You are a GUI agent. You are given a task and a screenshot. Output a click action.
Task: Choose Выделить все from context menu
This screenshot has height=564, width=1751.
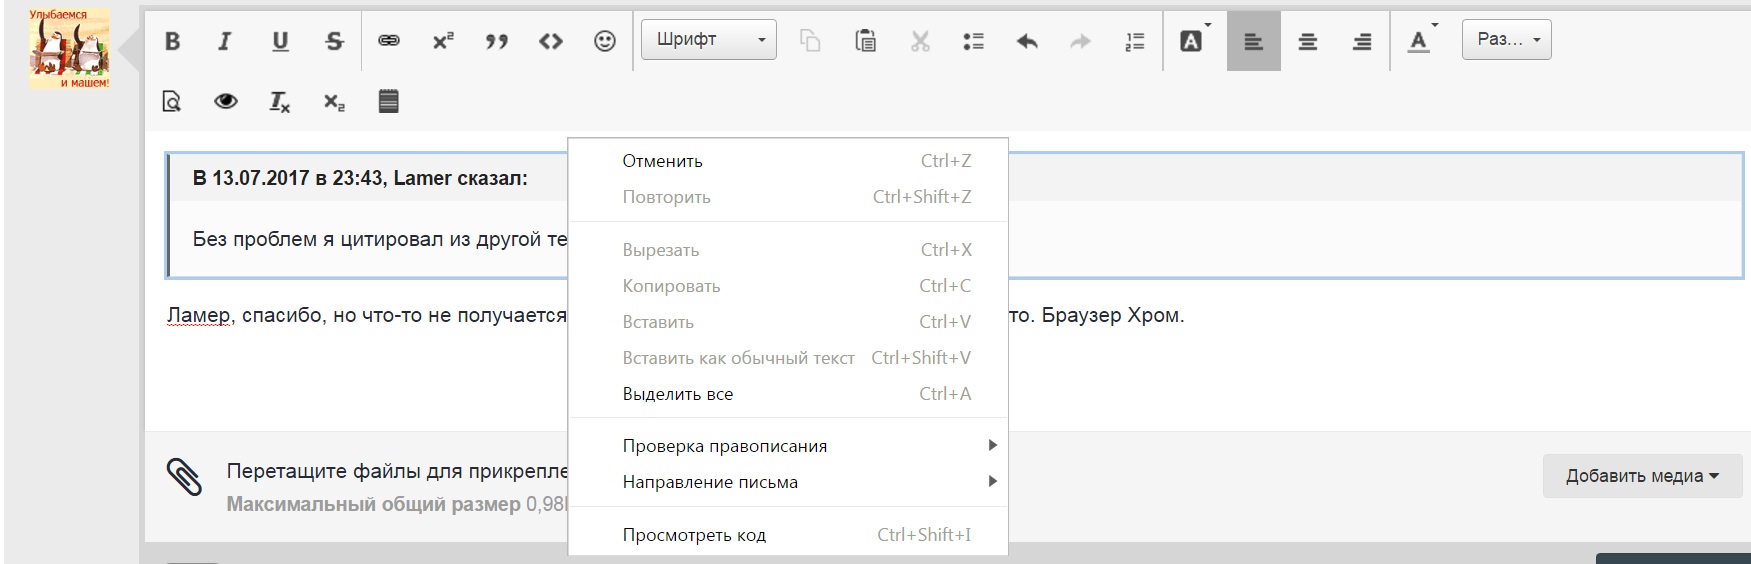[x=677, y=394]
